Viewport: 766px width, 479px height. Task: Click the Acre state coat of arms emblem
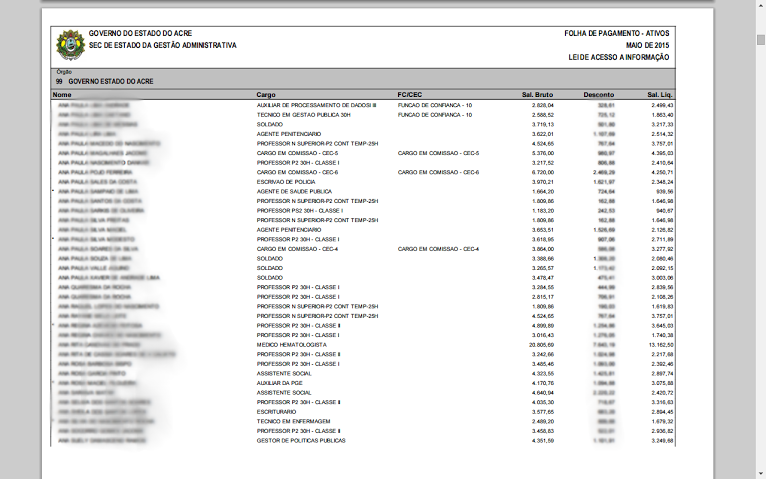click(x=69, y=45)
